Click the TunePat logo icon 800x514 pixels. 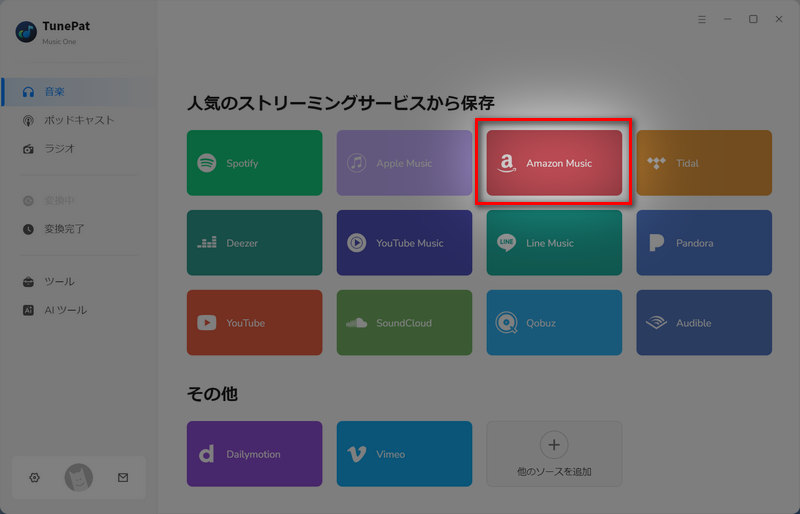pyautogui.click(x=26, y=32)
